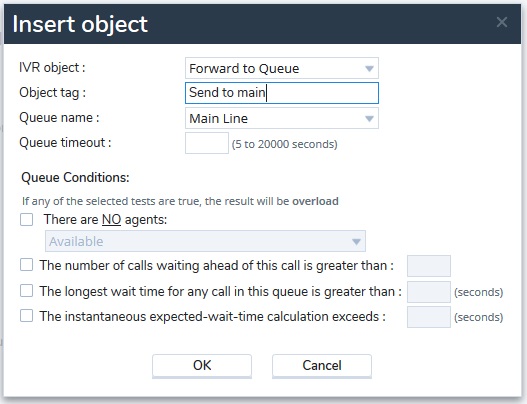
Task: Click the Main Line dropdown arrow
Action: pyautogui.click(x=369, y=119)
